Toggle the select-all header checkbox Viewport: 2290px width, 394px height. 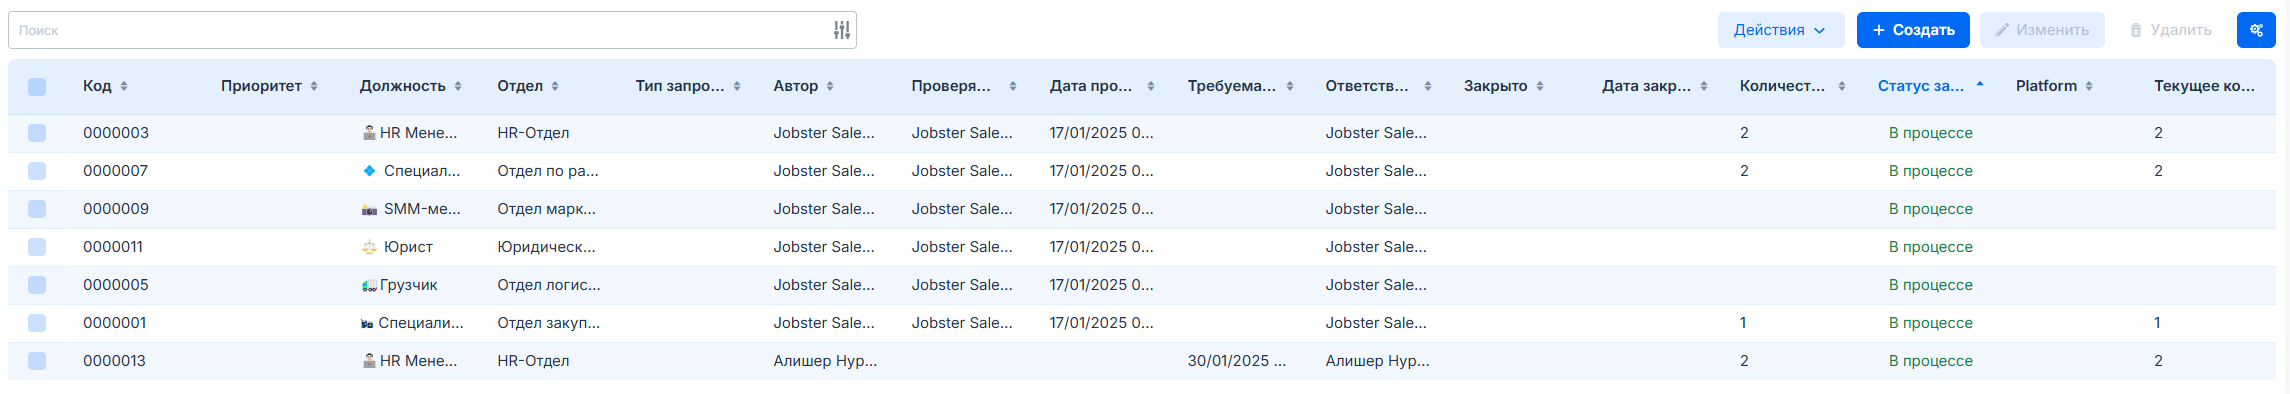(x=37, y=87)
